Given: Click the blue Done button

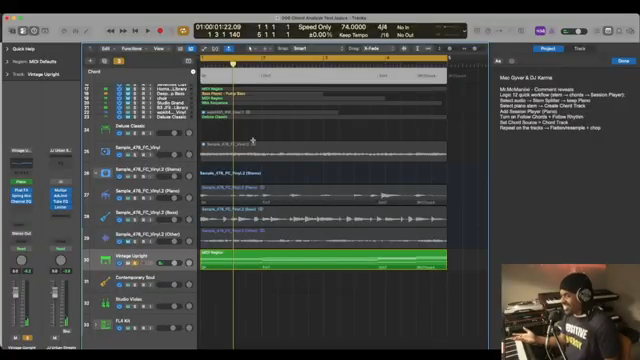Looking at the screenshot, I should tap(623, 61).
